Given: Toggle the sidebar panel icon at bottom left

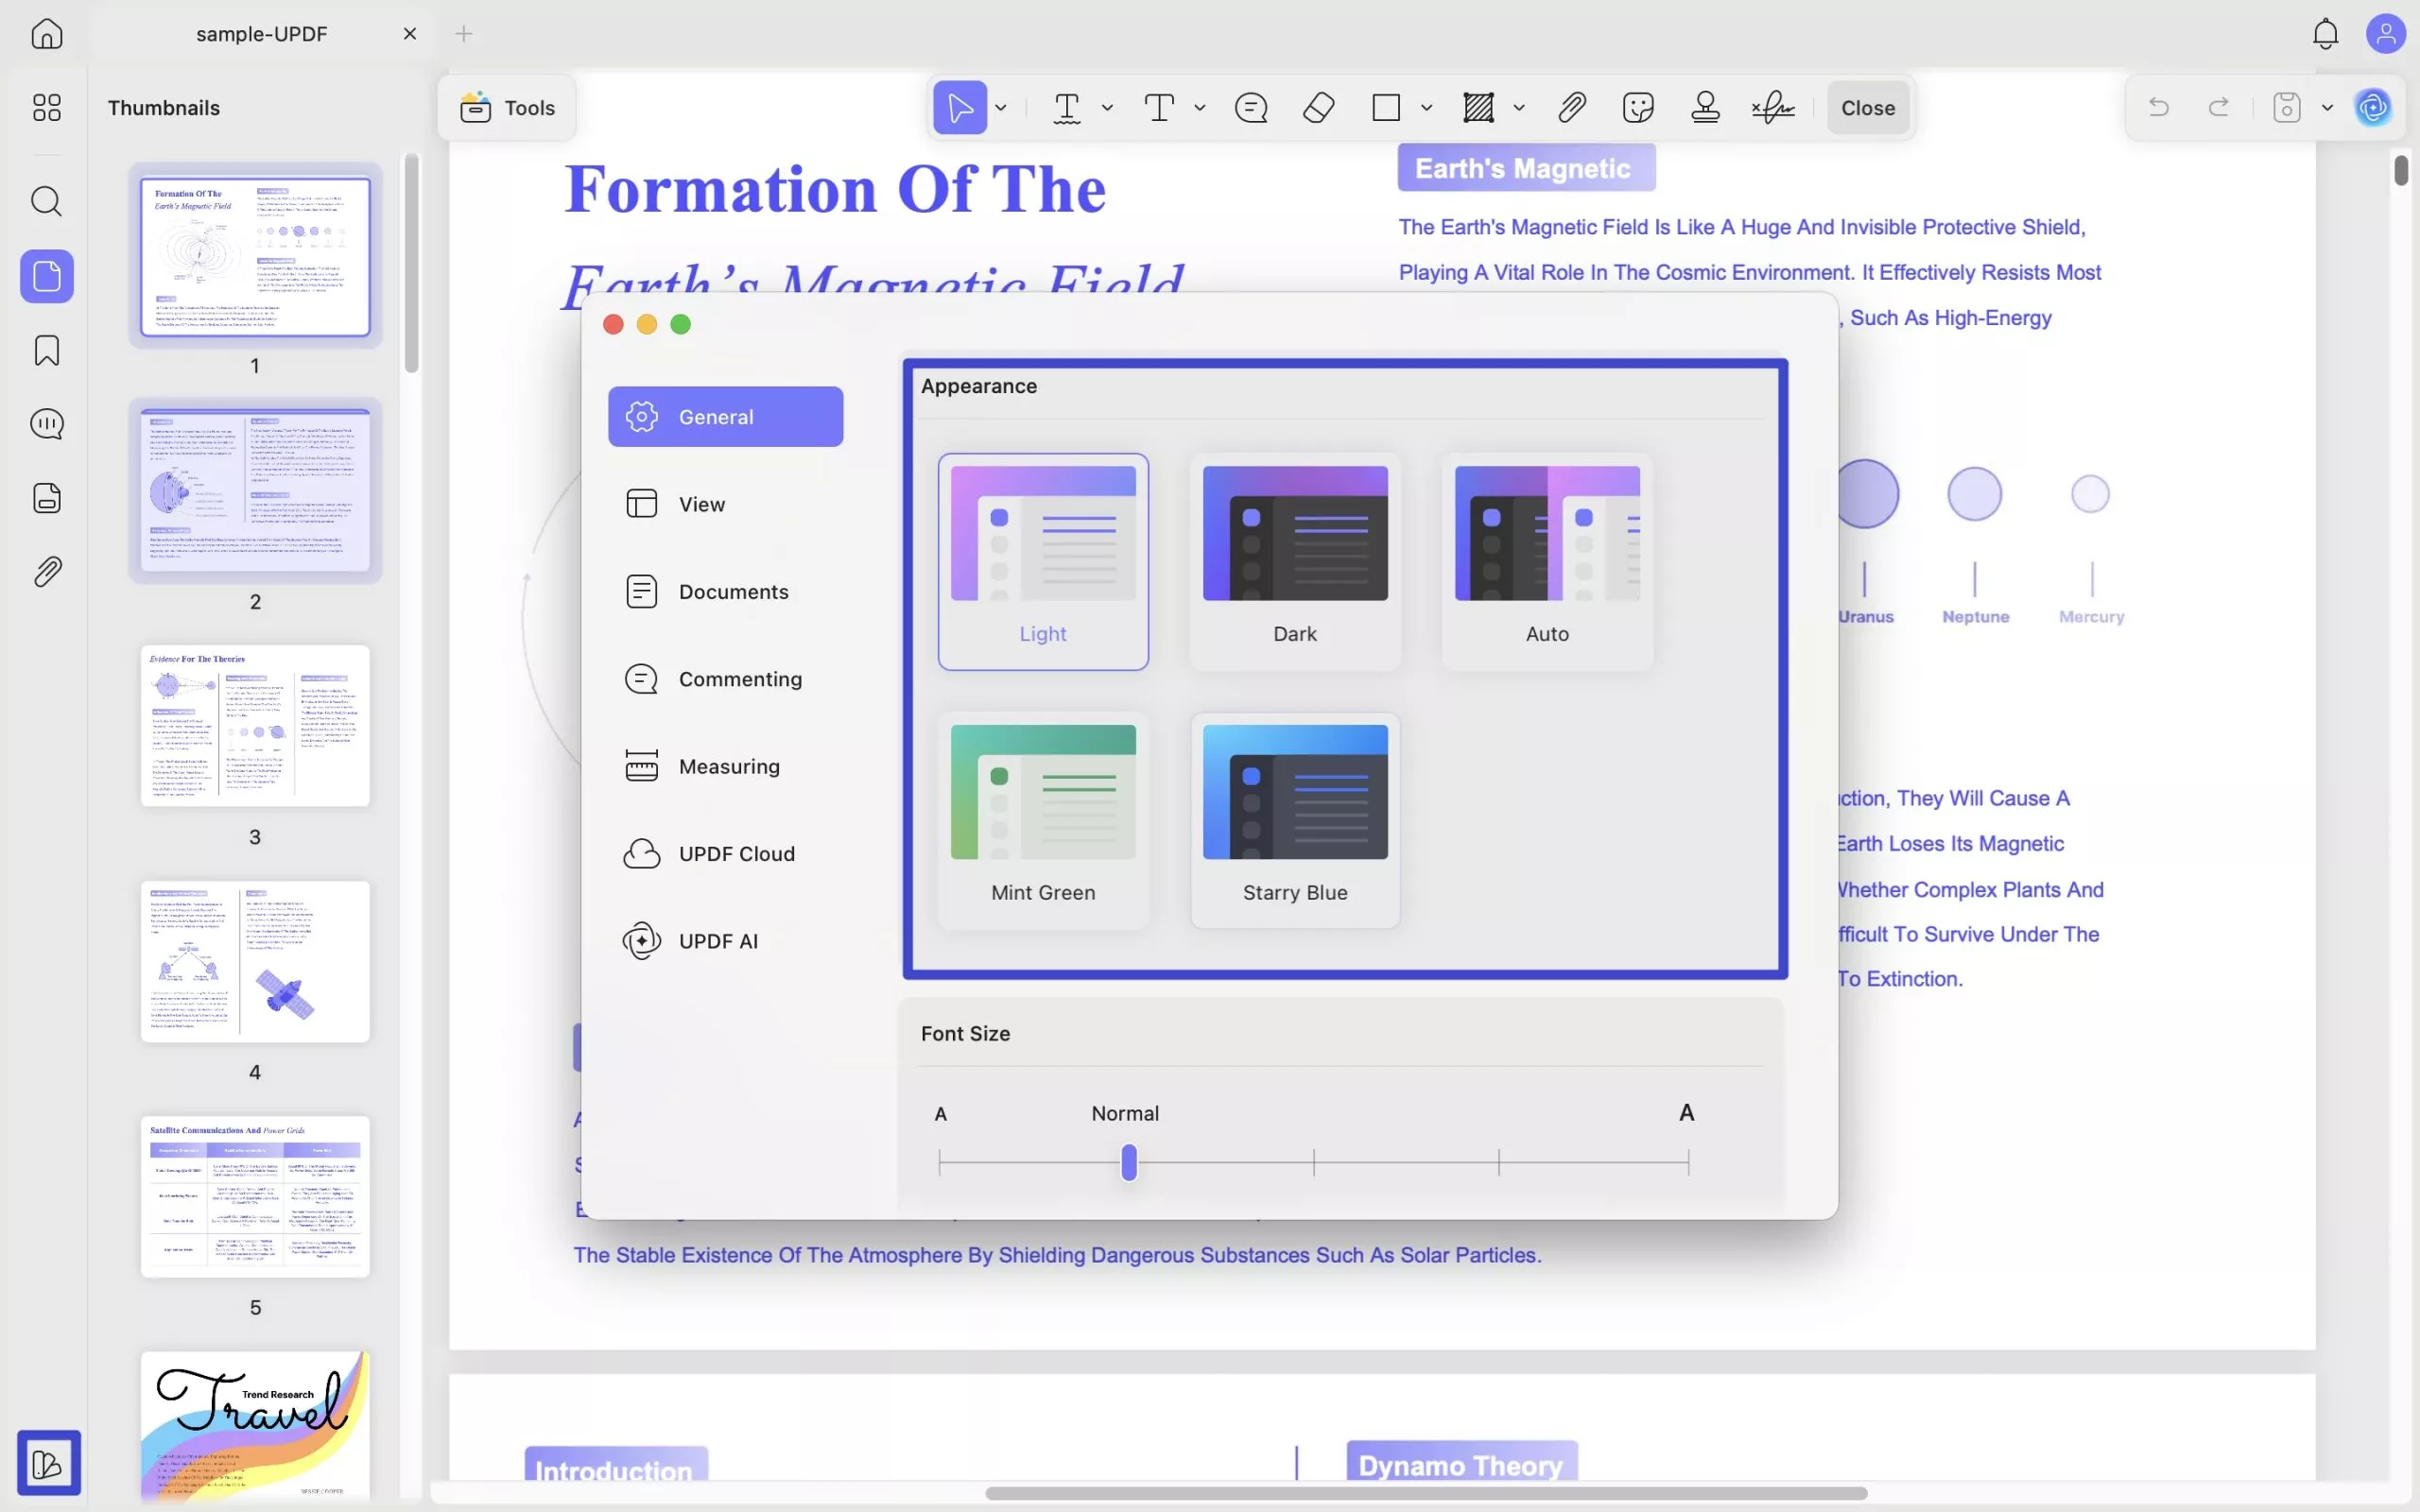Looking at the screenshot, I should 48,1463.
